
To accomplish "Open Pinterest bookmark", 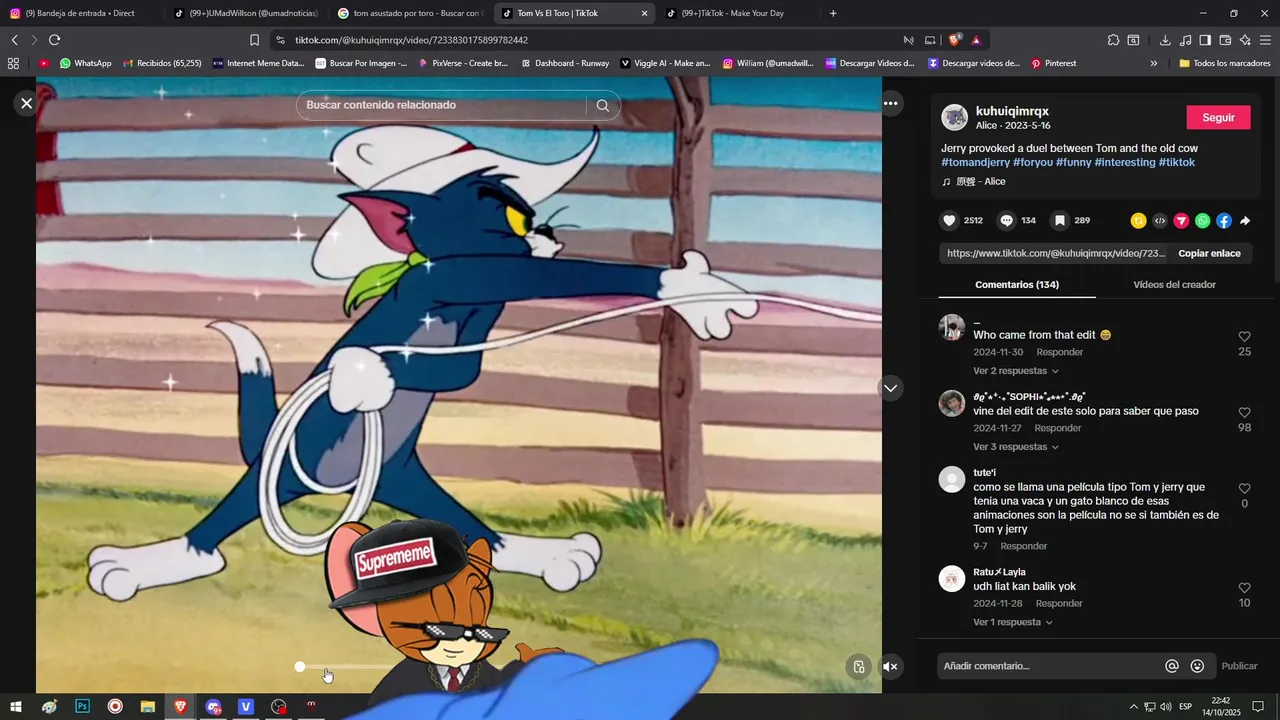I will tap(1053, 63).
